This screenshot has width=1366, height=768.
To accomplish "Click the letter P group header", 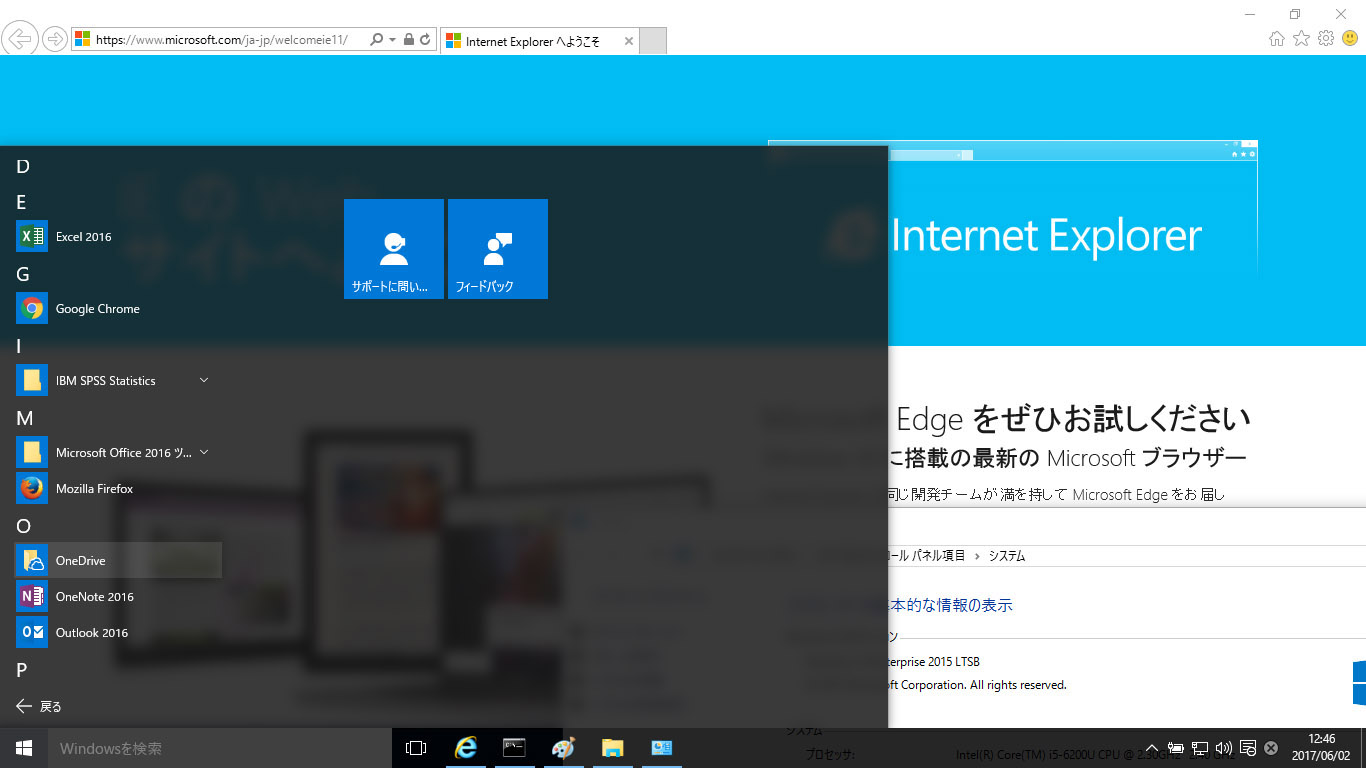I will (x=22, y=670).
